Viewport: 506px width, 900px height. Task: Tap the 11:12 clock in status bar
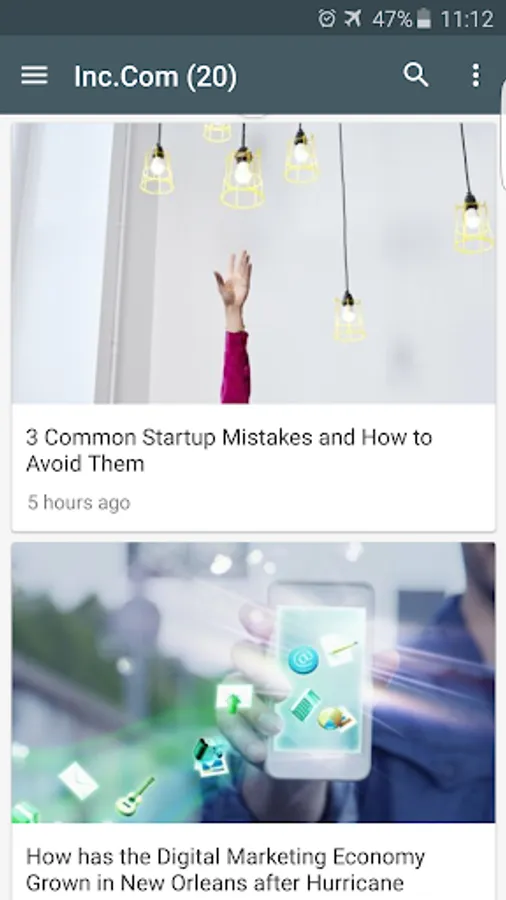(x=467, y=20)
